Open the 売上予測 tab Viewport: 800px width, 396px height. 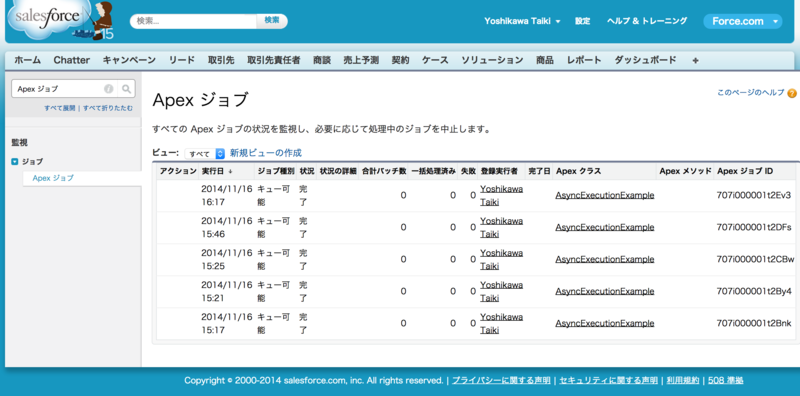click(361, 60)
